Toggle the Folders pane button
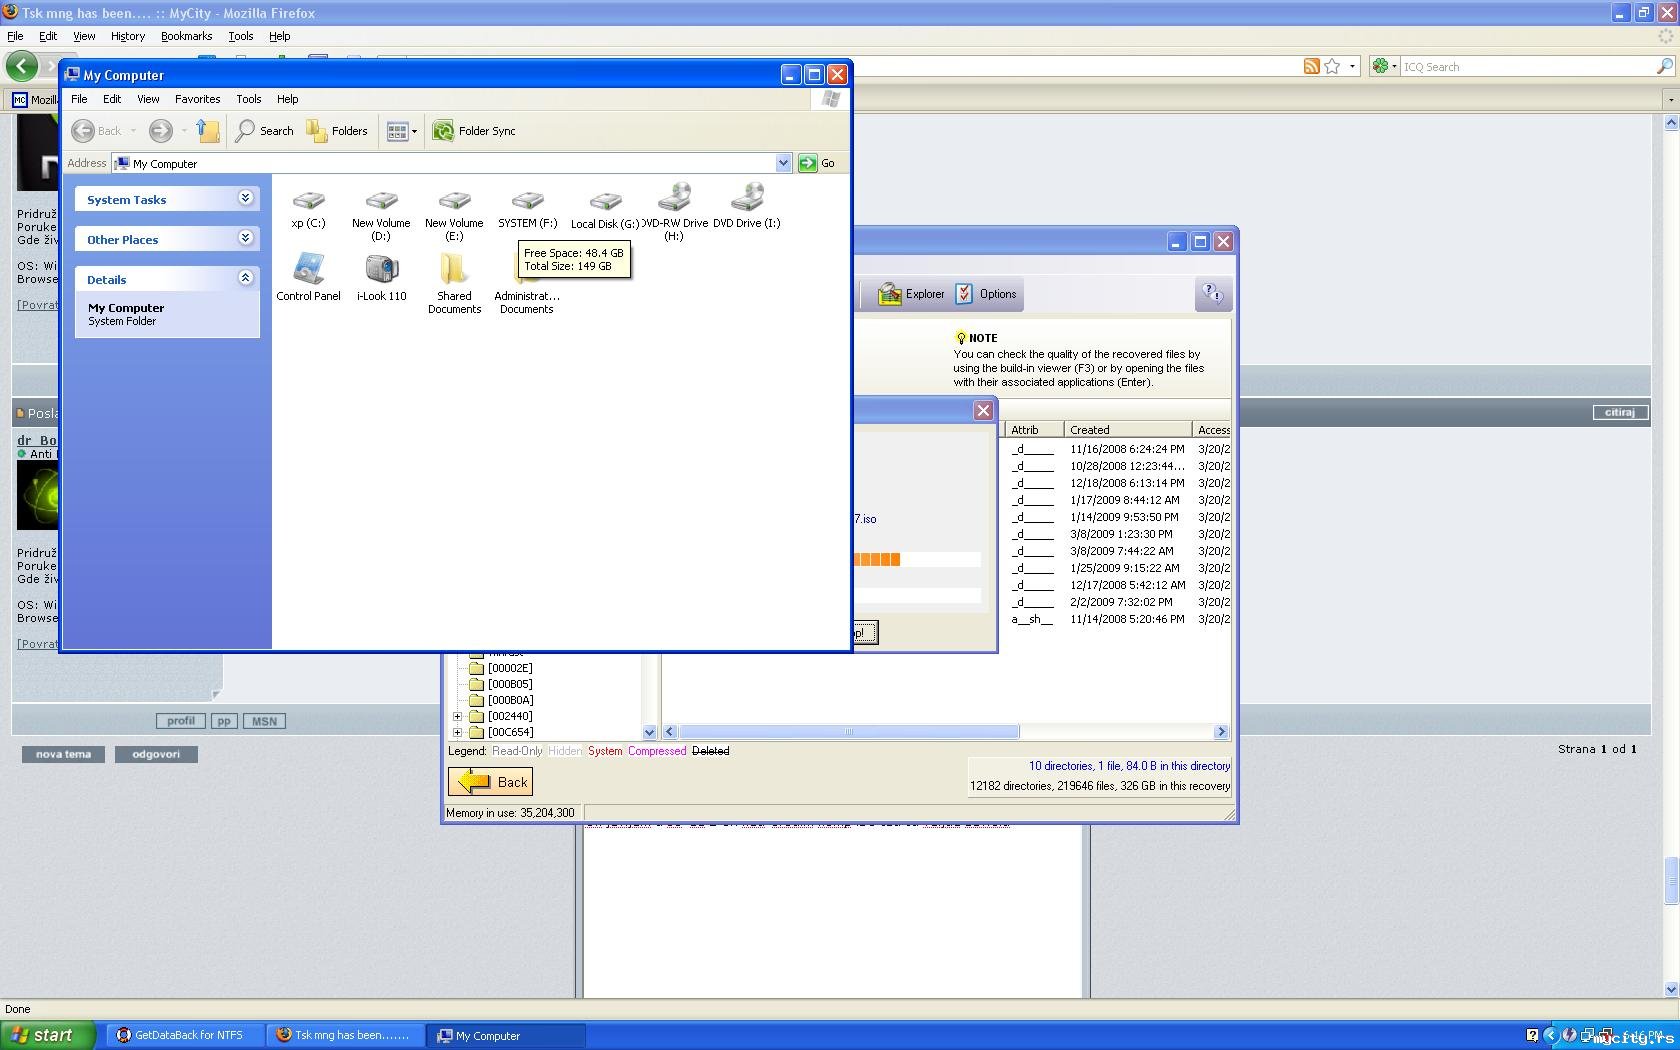Viewport: 1680px width, 1050px height. [337, 131]
